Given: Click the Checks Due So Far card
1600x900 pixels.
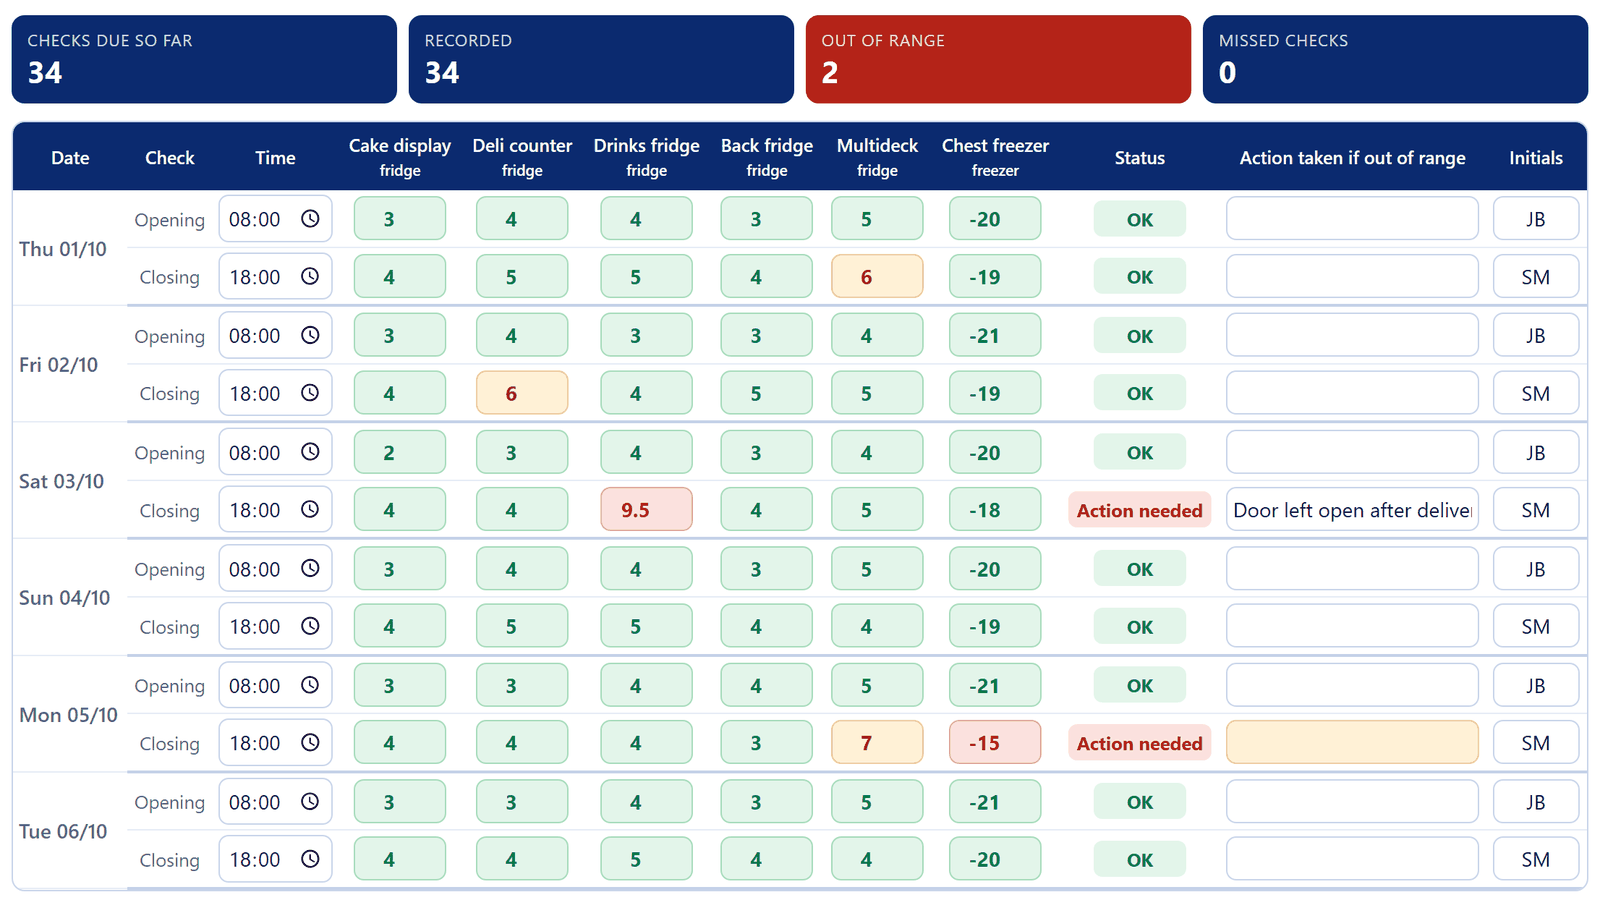Looking at the screenshot, I should 204,59.
